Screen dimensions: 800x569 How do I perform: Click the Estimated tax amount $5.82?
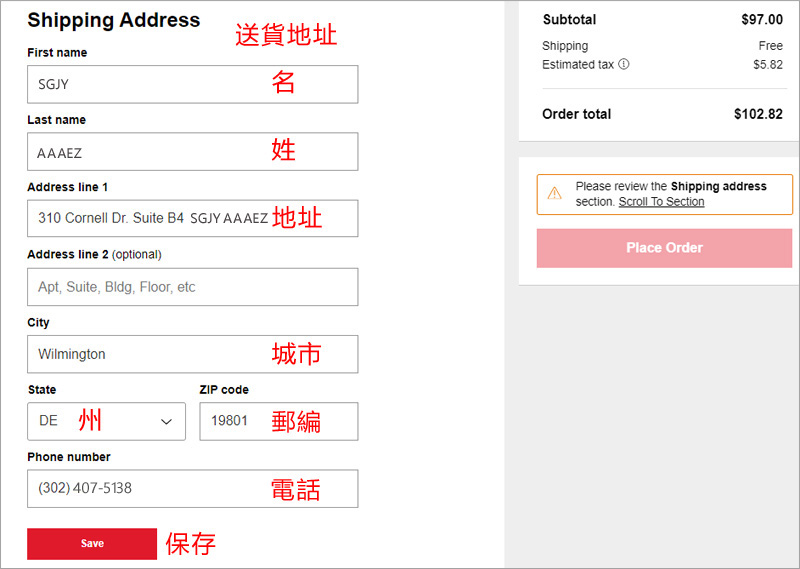pyautogui.click(x=767, y=64)
